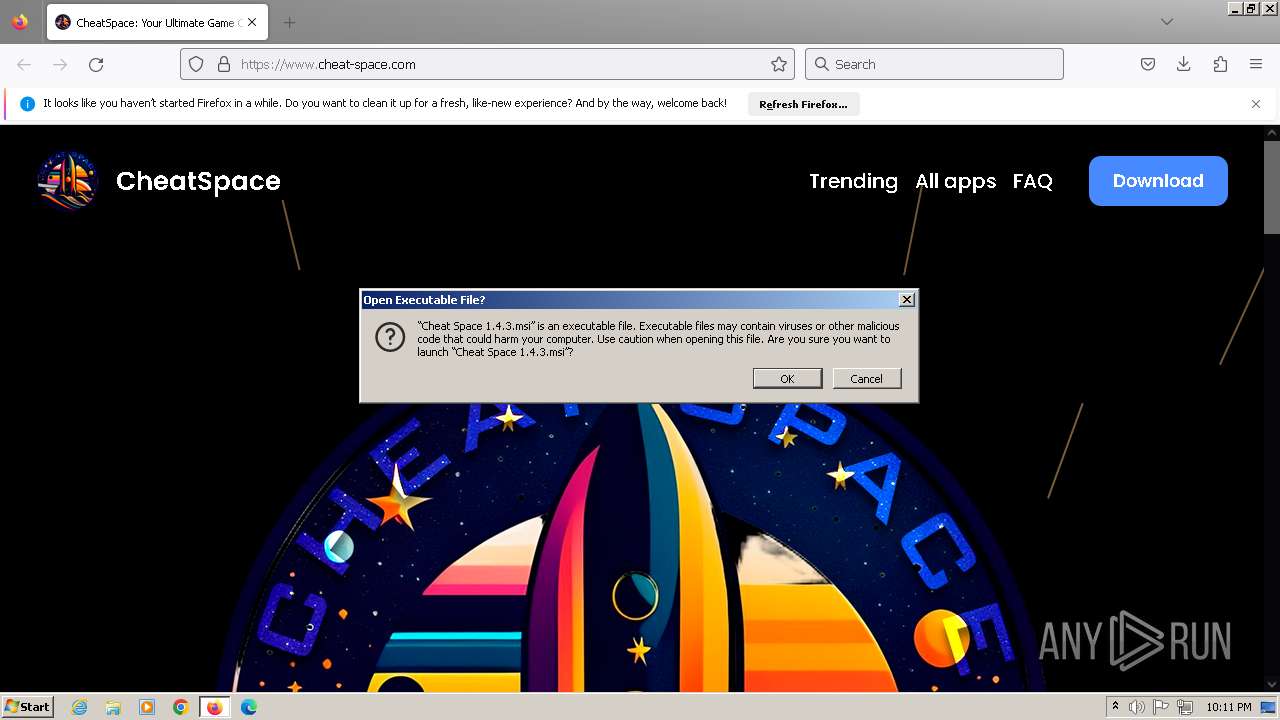This screenshot has height=720, width=1280.
Task: Reload the page with the refresh icon
Action: pyautogui.click(x=96, y=64)
